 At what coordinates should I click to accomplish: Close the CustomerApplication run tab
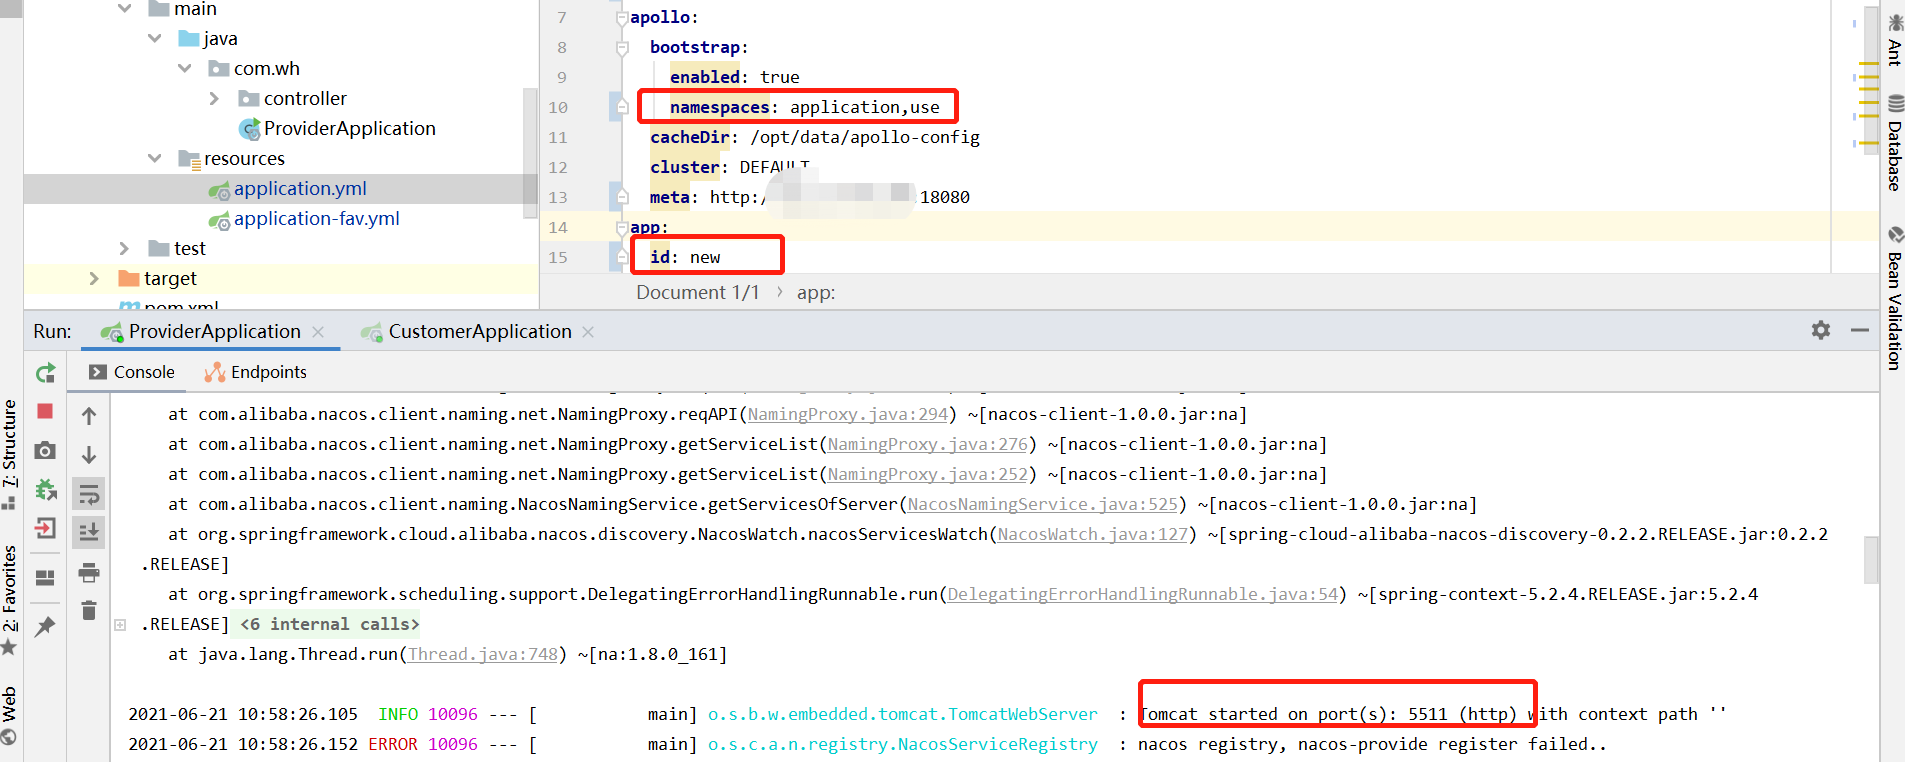pyautogui.click(x=588, y=332)
